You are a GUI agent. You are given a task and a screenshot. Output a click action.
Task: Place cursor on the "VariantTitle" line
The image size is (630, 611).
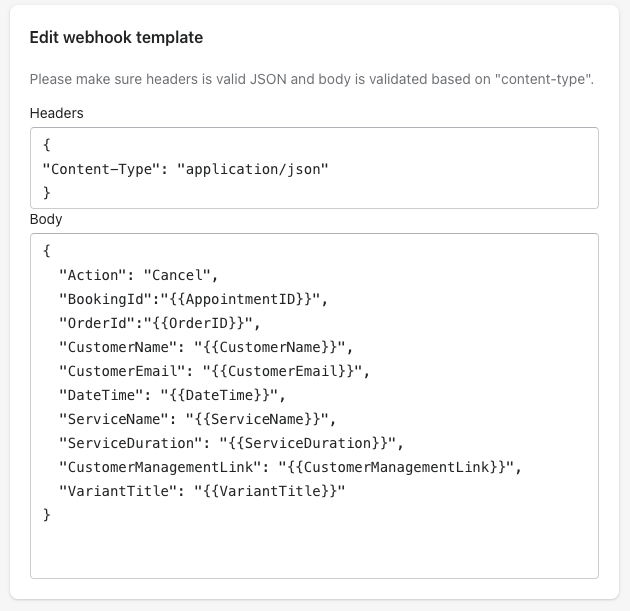coord(202,491)
